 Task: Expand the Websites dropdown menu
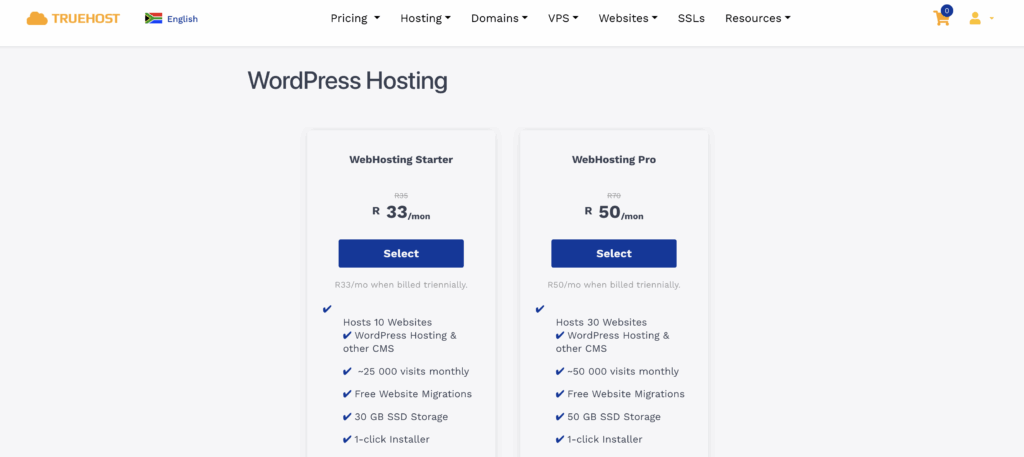coord(628,18)
